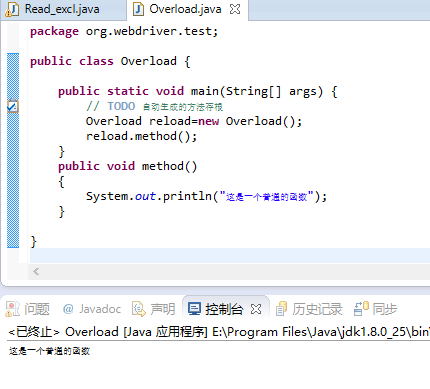Open the 问题 (Problems) view tab
Screen dimensions: 430x389
(x=27, y=309)
